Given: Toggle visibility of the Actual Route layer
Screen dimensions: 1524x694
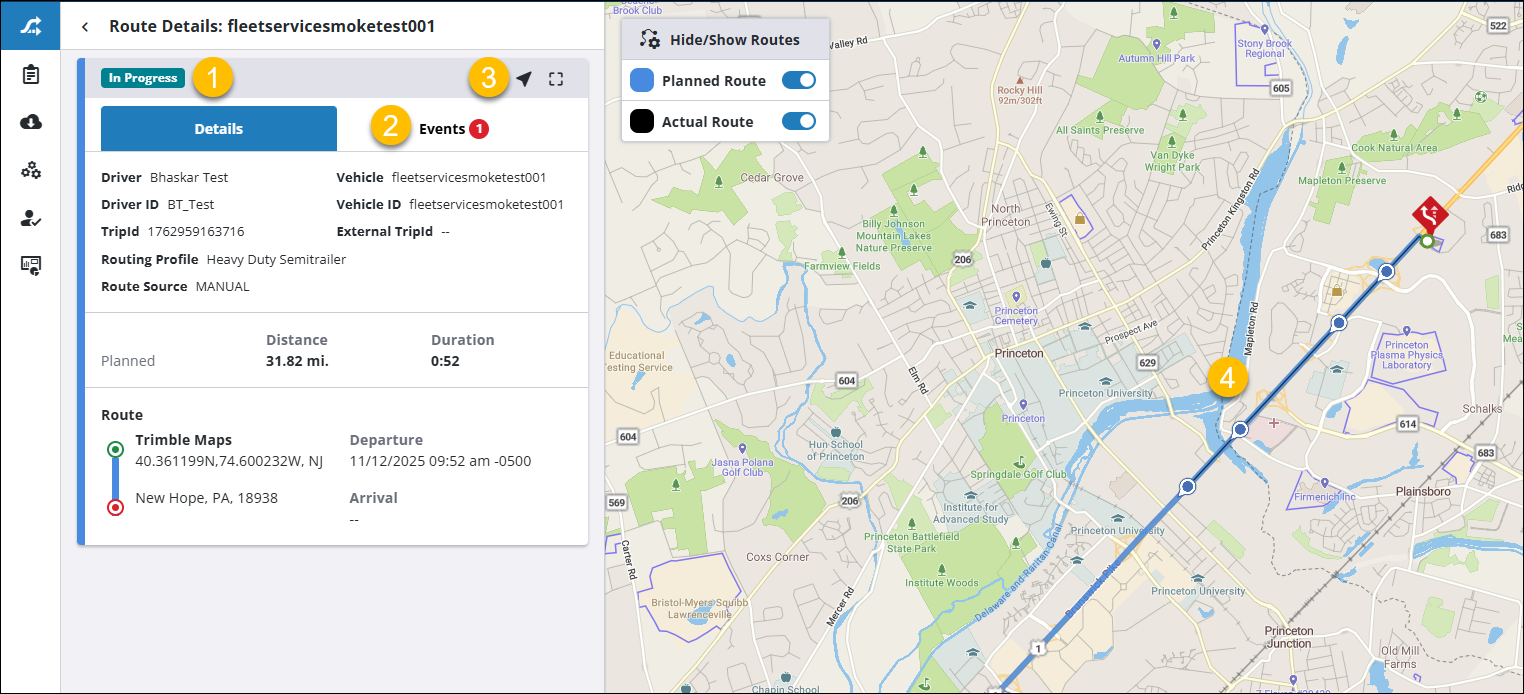Looking at the screenshot, I should click(799, 121).
